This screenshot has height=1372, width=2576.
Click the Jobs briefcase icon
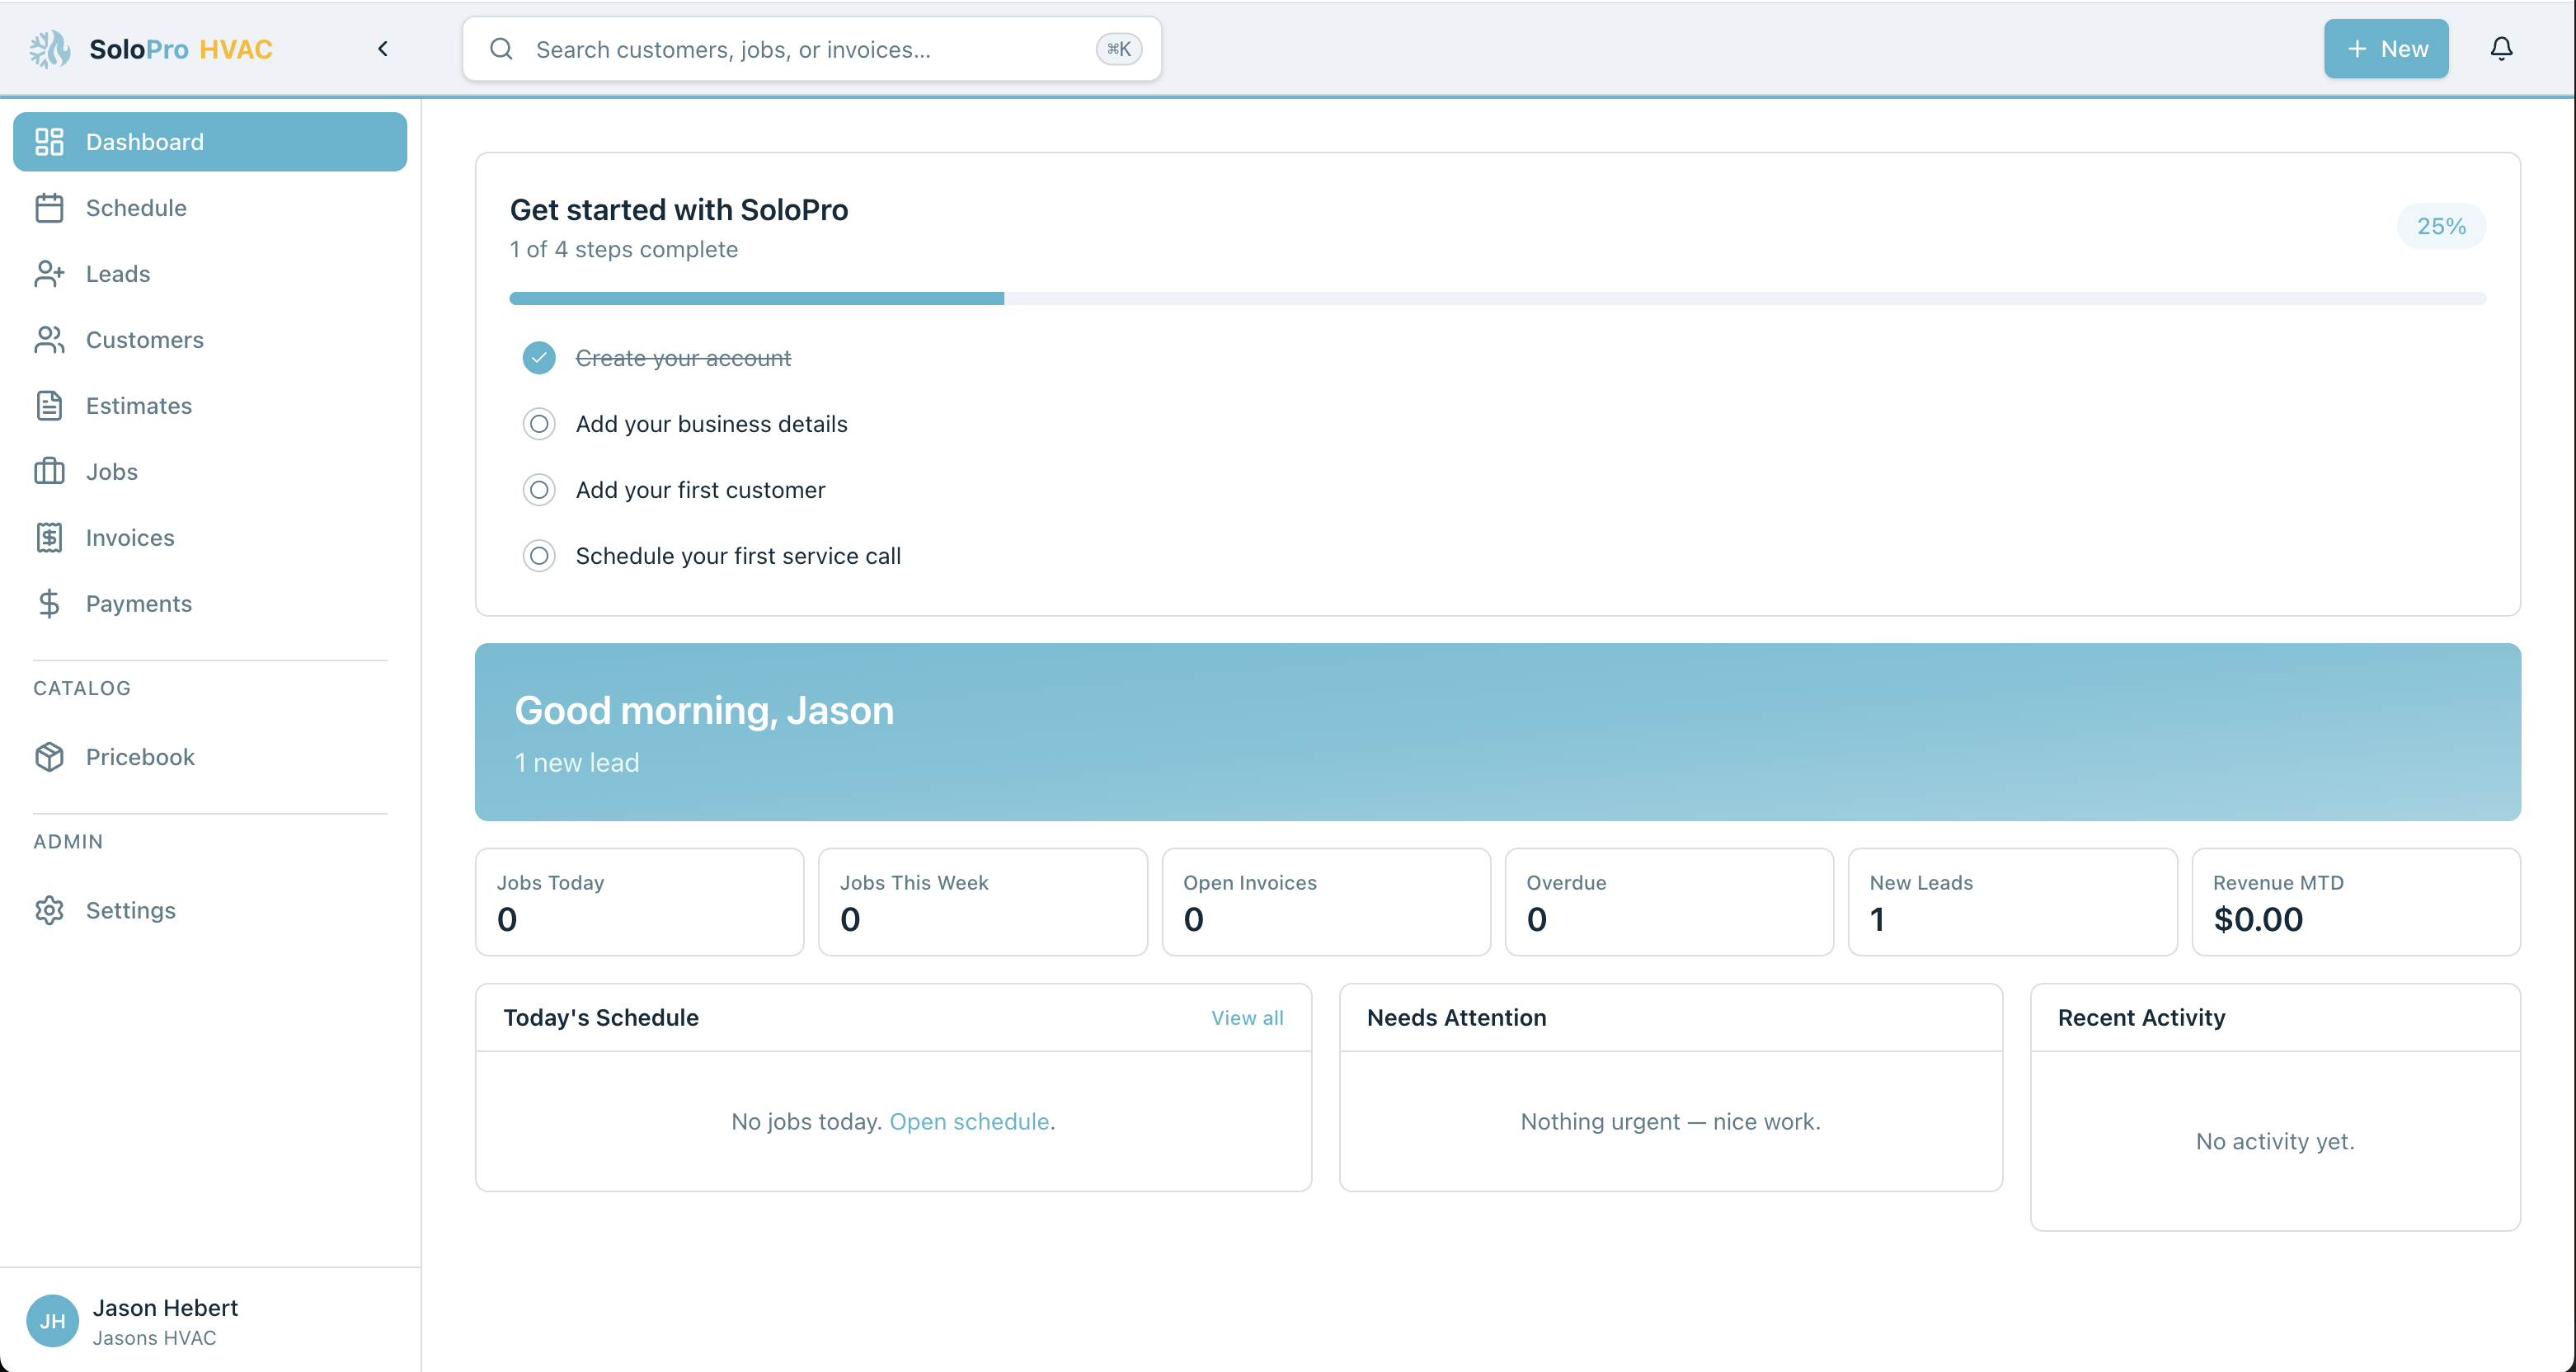point(49,472)
